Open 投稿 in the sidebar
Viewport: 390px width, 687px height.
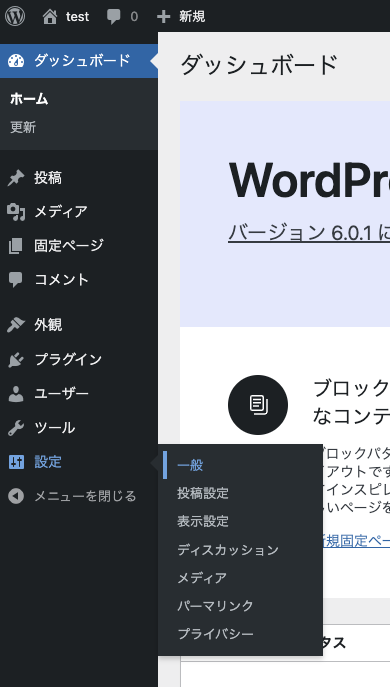(x=48, y=178)
